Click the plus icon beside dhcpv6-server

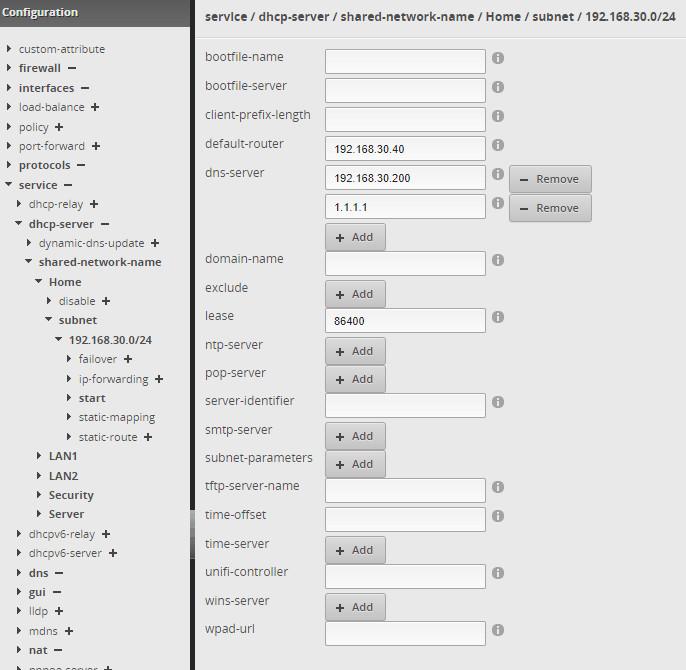pyautogui.click(x=113, y=553)
